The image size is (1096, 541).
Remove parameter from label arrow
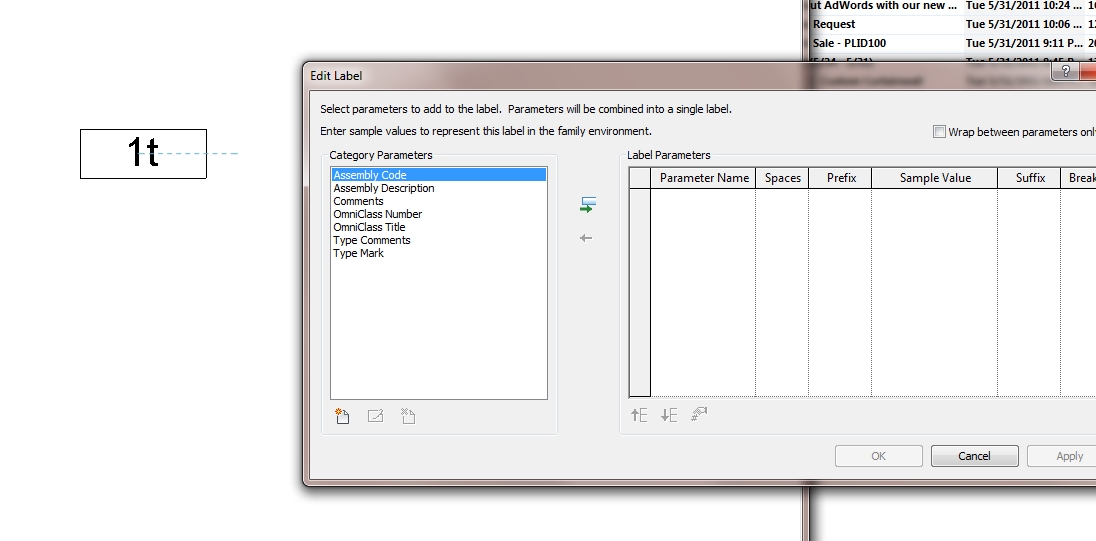coord(586,238)
